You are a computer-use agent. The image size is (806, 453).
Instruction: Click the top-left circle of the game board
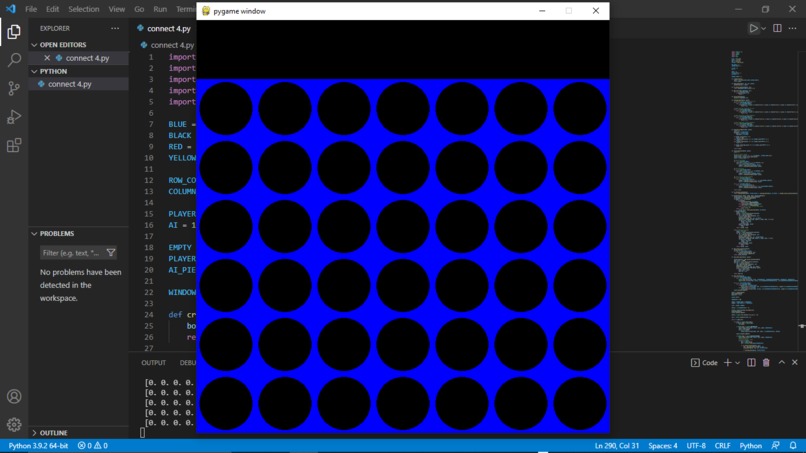pos(226,108)
